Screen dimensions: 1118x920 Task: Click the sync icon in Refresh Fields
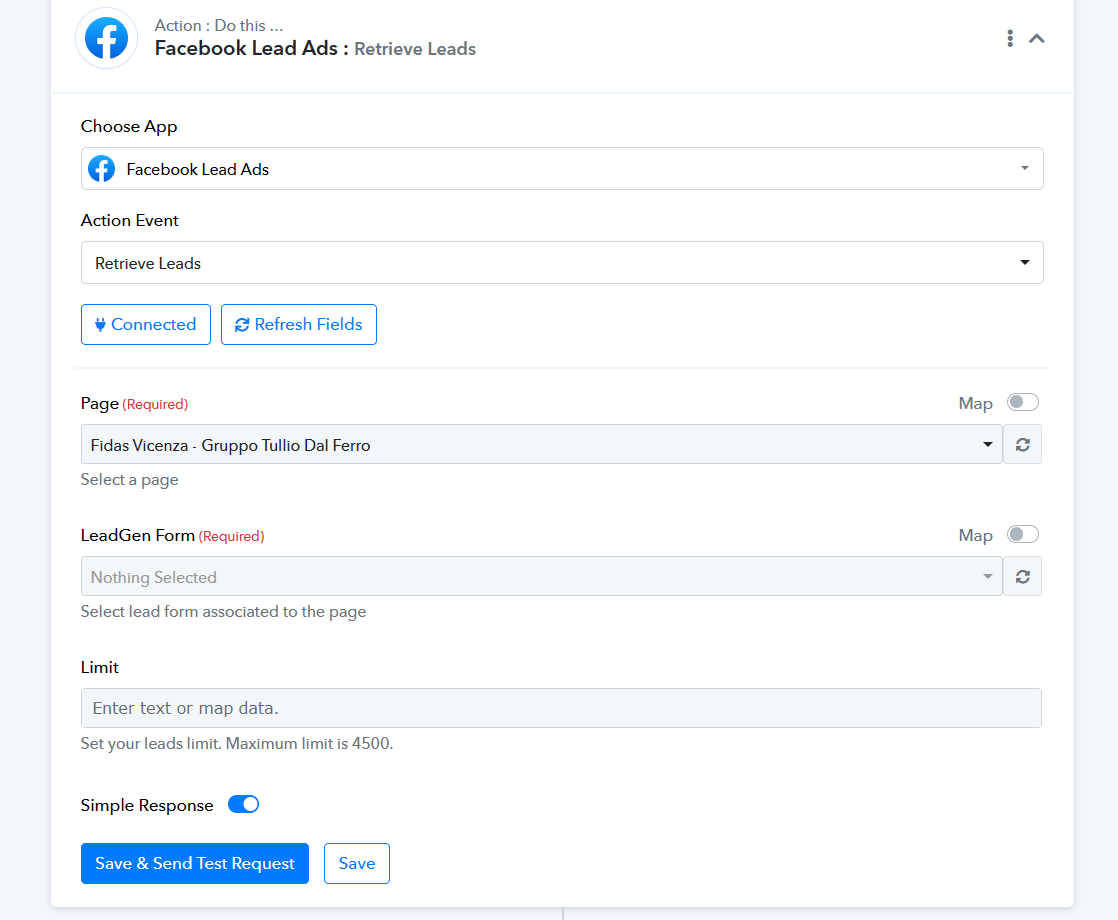pyautogui.click(x=242, y=325)
